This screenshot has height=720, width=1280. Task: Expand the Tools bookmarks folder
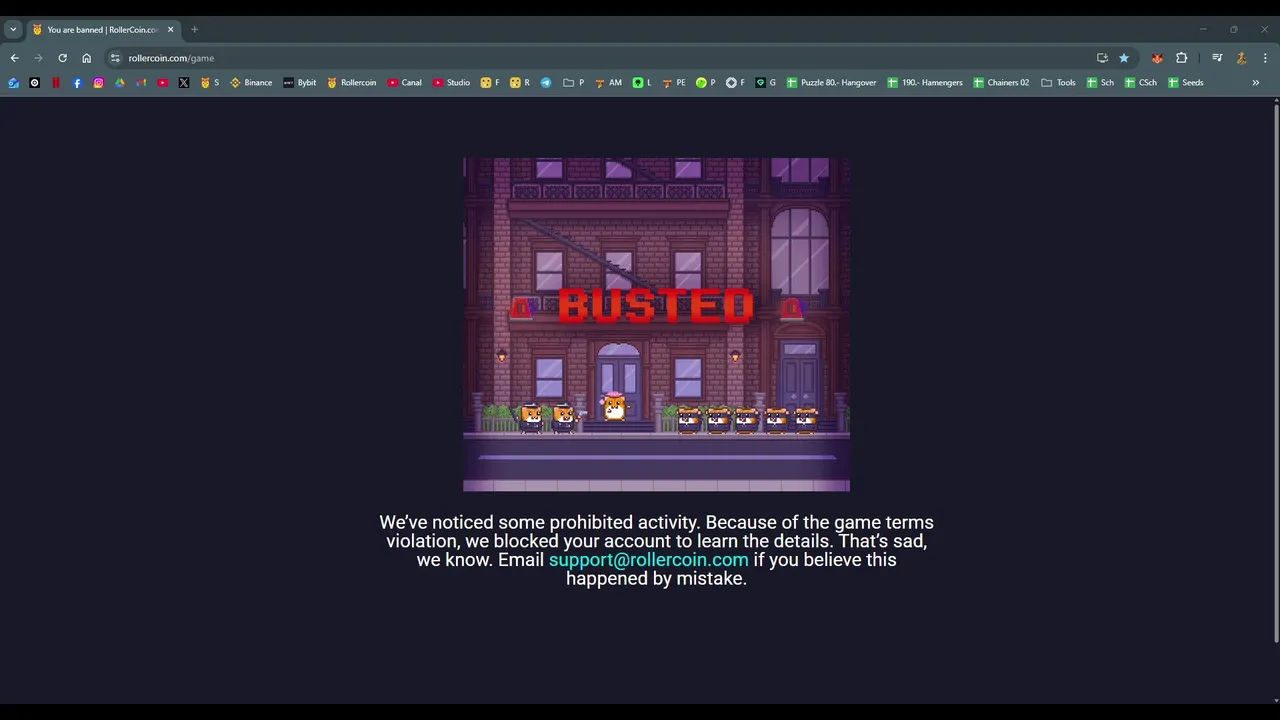(1058, 83)
